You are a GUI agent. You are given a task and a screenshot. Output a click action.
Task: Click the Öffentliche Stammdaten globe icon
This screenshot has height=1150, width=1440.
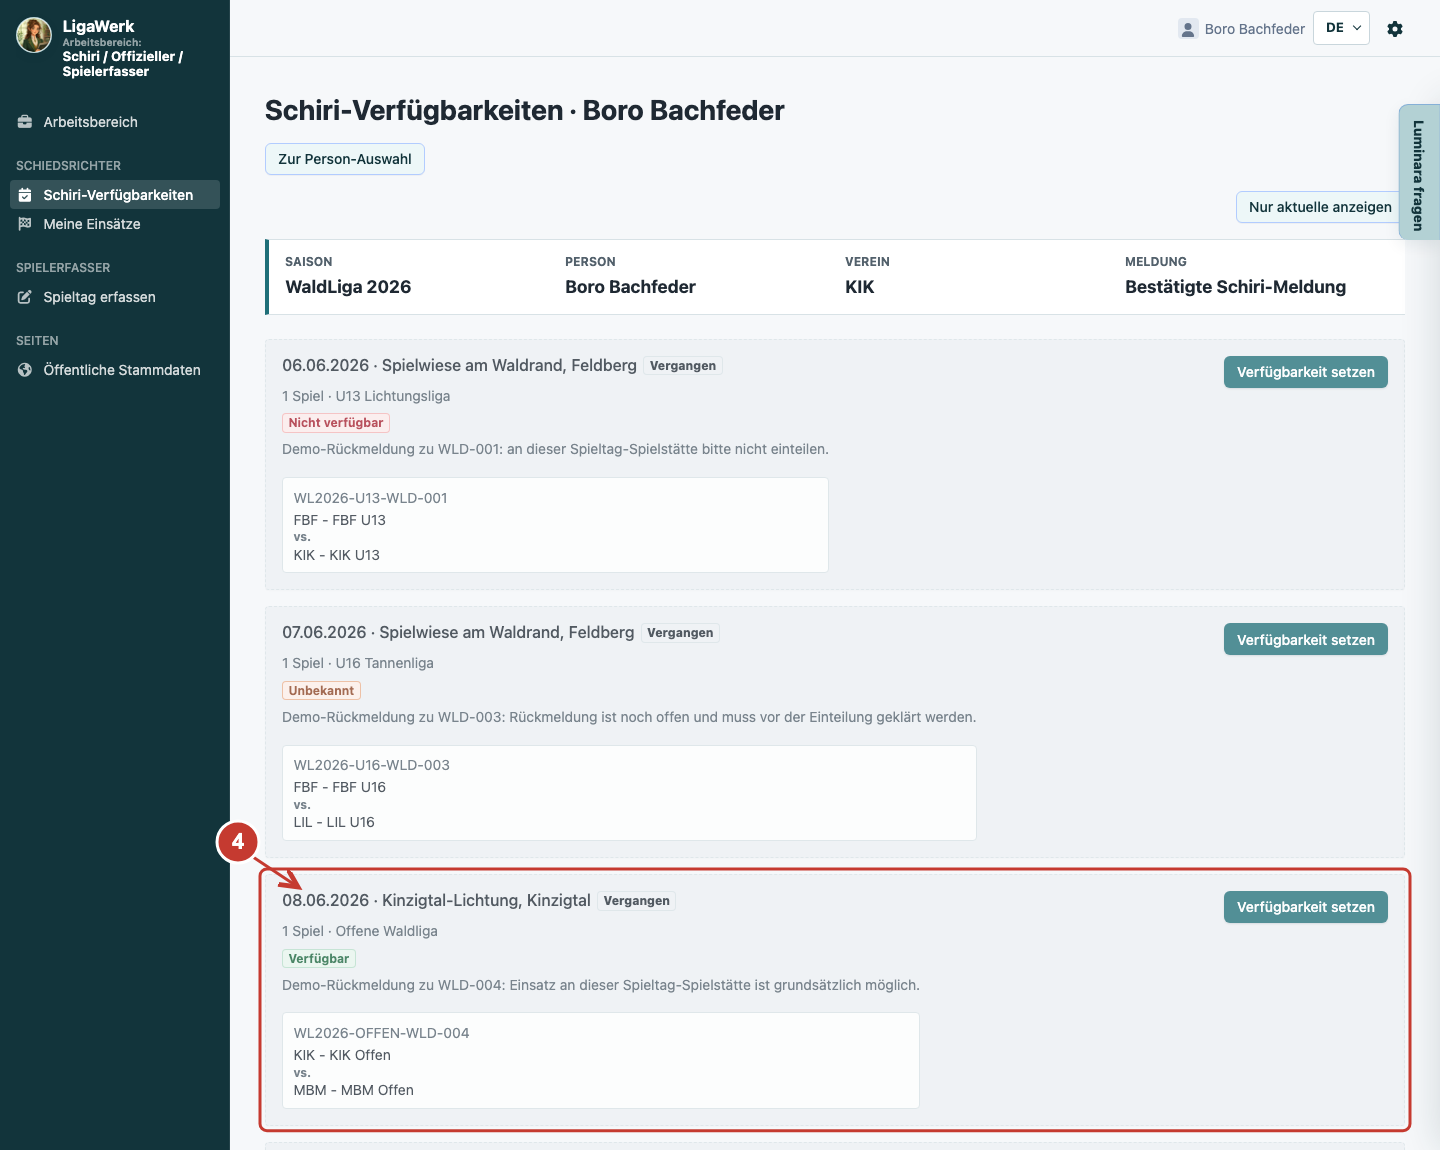(25, 370)
